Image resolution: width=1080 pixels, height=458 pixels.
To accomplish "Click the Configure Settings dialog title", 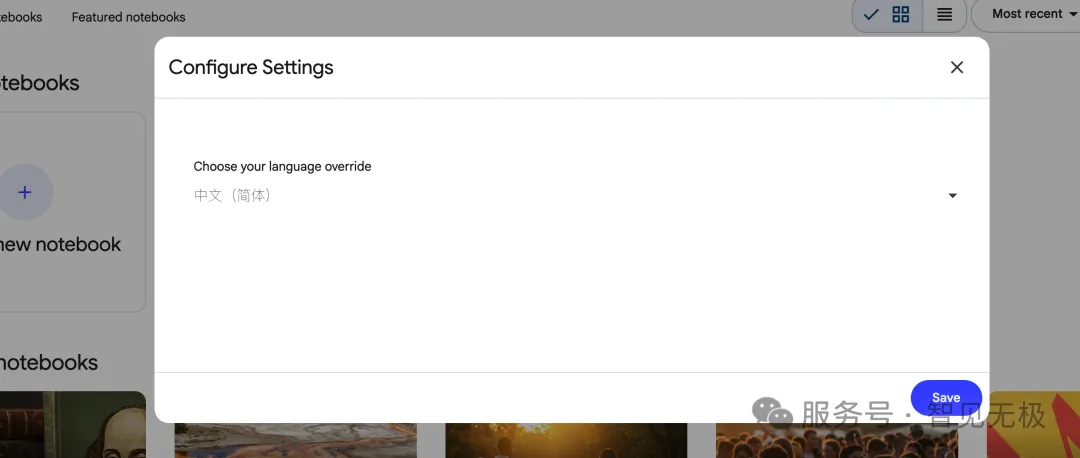I will [251, 67].
